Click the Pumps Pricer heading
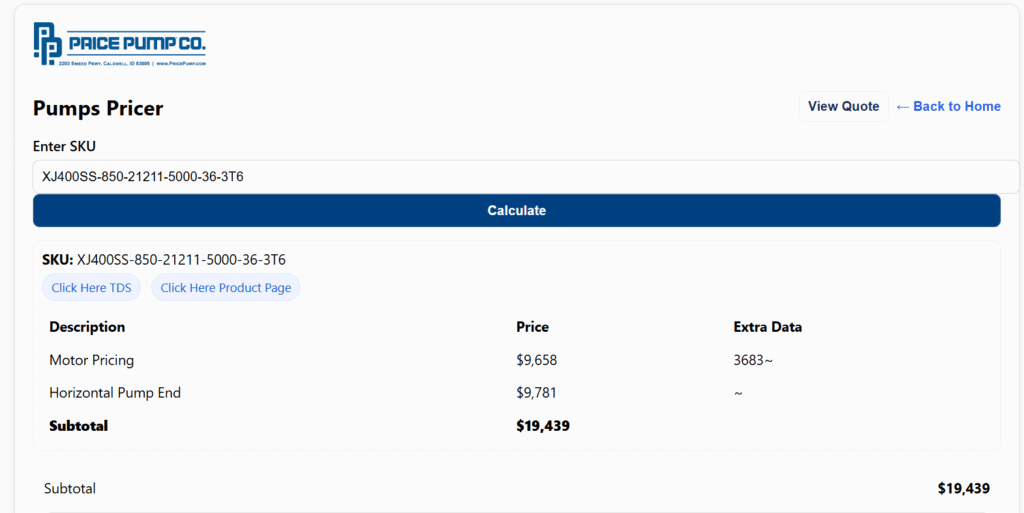 98,108
